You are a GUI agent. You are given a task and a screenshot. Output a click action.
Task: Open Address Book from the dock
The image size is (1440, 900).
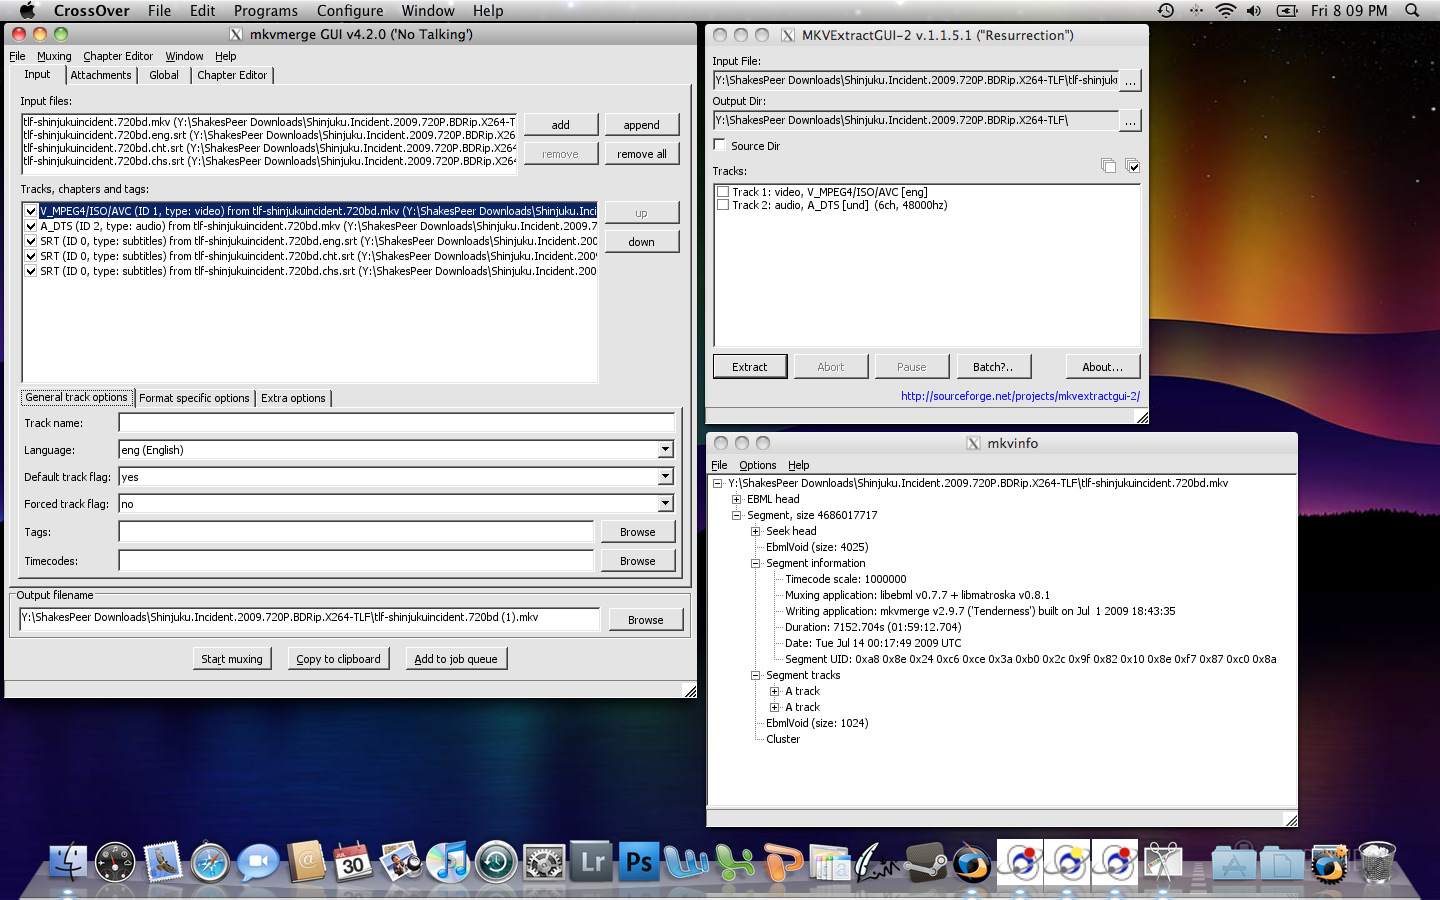(306, 862)
